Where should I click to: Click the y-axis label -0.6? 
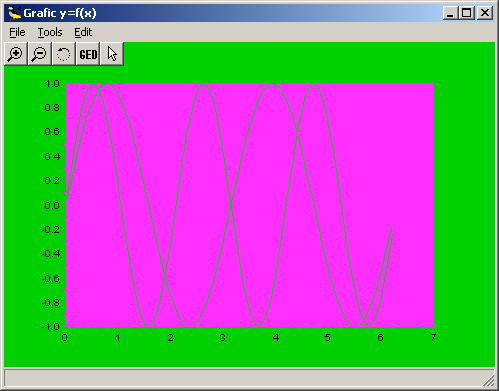[51, 278]
